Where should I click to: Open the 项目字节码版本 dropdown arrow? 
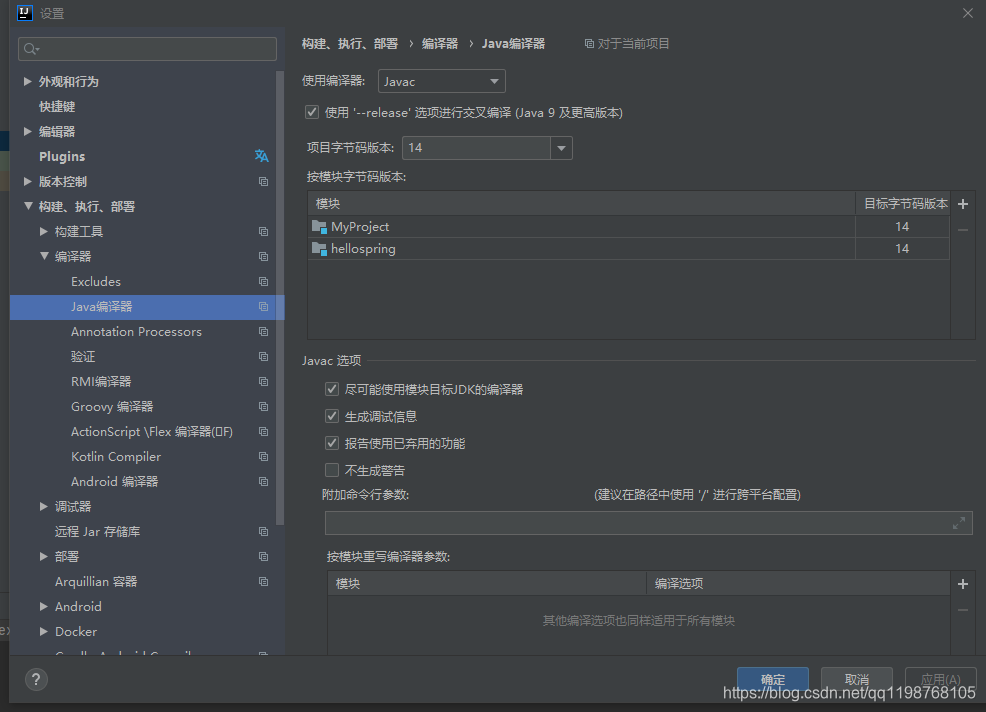tap(561, 147)
